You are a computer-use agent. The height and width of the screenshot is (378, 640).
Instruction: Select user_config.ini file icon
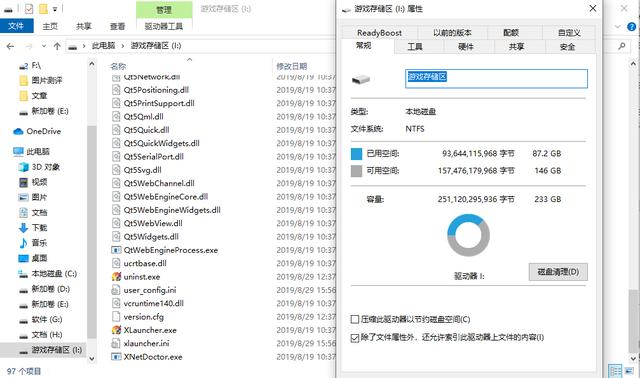116,290
